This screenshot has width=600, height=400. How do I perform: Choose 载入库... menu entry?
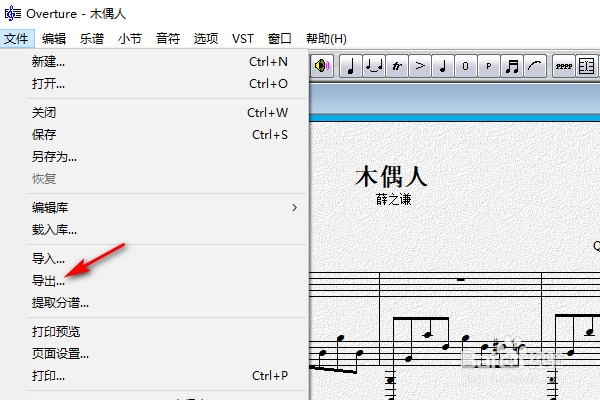pyautogui.click(x=168, y=230)
